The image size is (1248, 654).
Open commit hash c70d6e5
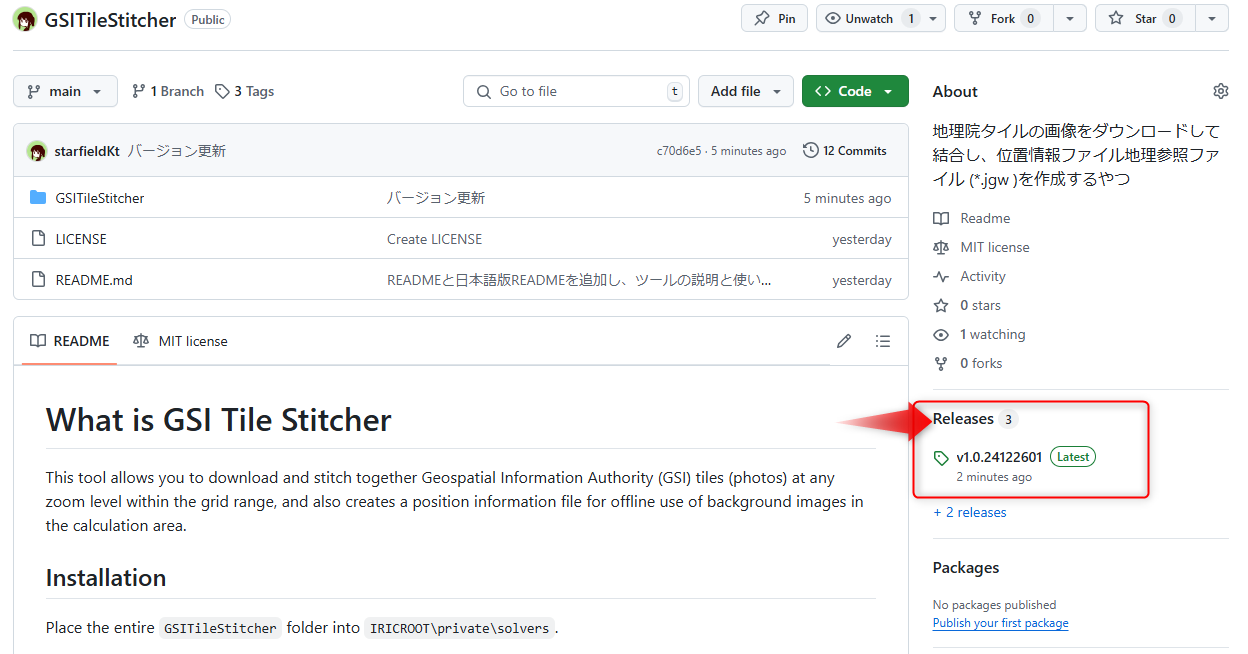point(679,151)
